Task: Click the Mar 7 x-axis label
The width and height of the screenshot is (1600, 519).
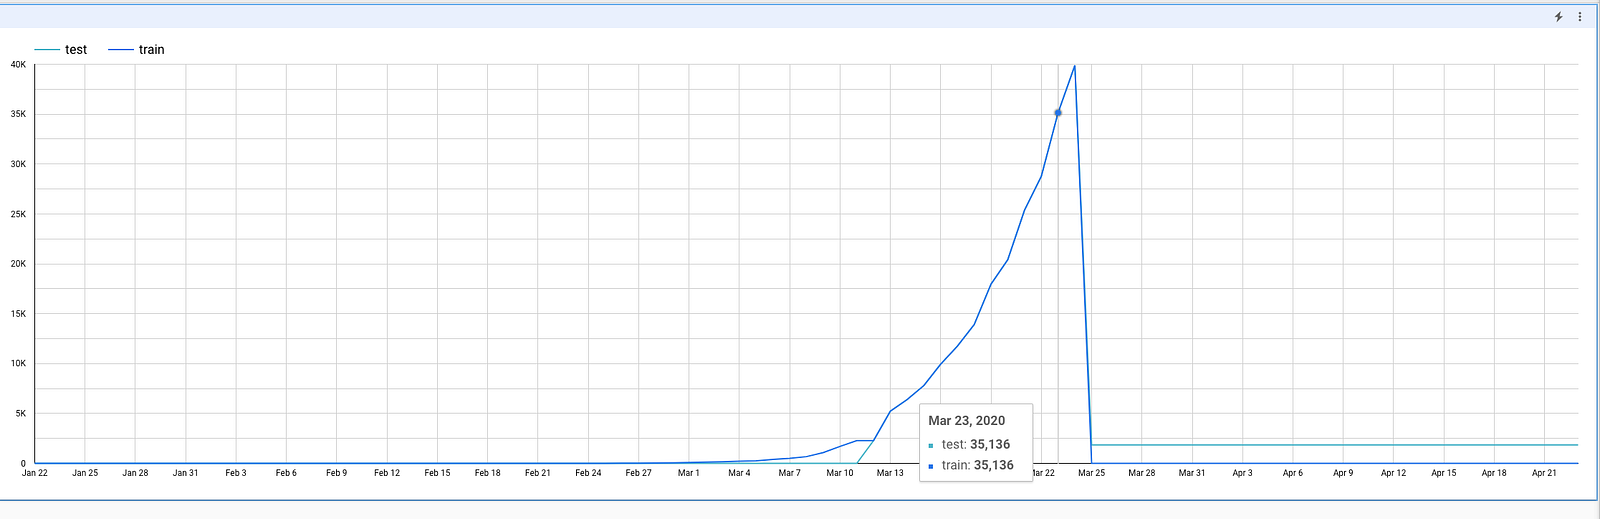Action: tap(789, 473)
